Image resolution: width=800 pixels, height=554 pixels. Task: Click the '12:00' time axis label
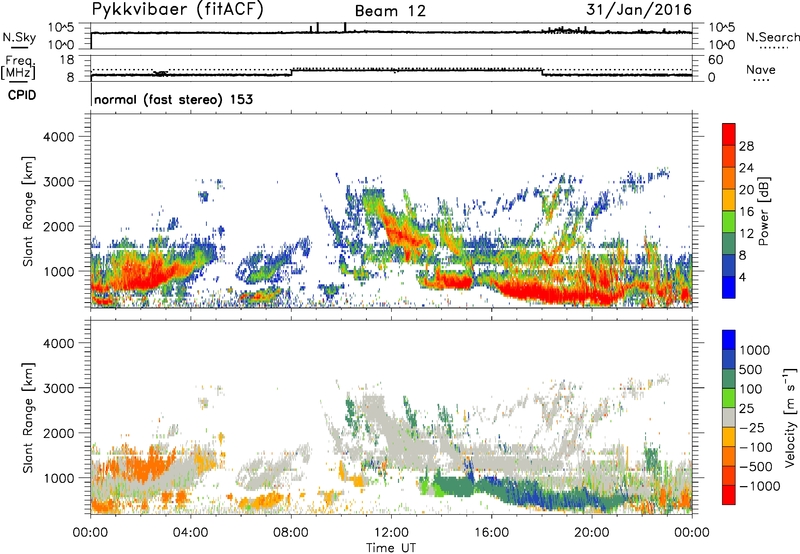(391, 533)
